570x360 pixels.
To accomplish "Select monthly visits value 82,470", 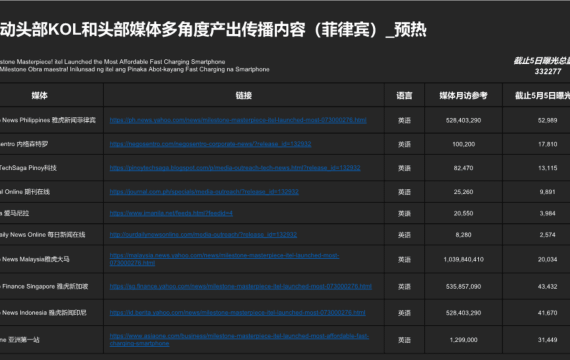I will click(463, 168).
